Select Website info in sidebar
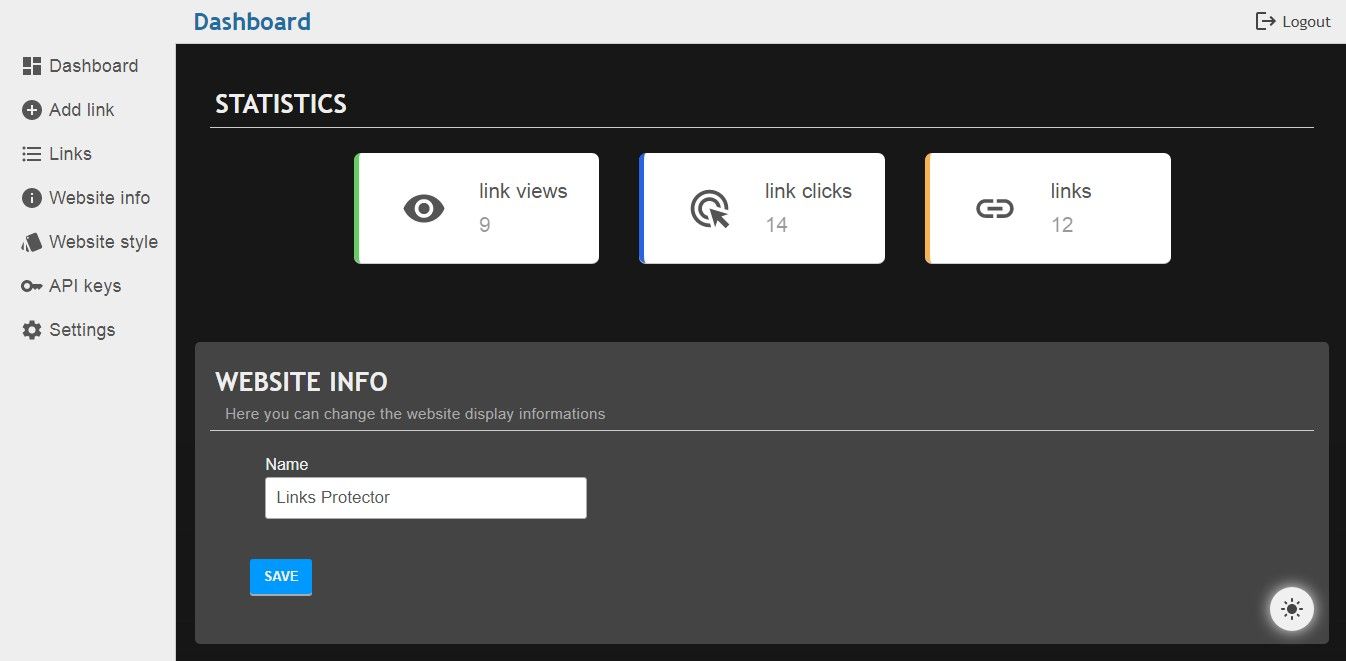 (88, 198)
